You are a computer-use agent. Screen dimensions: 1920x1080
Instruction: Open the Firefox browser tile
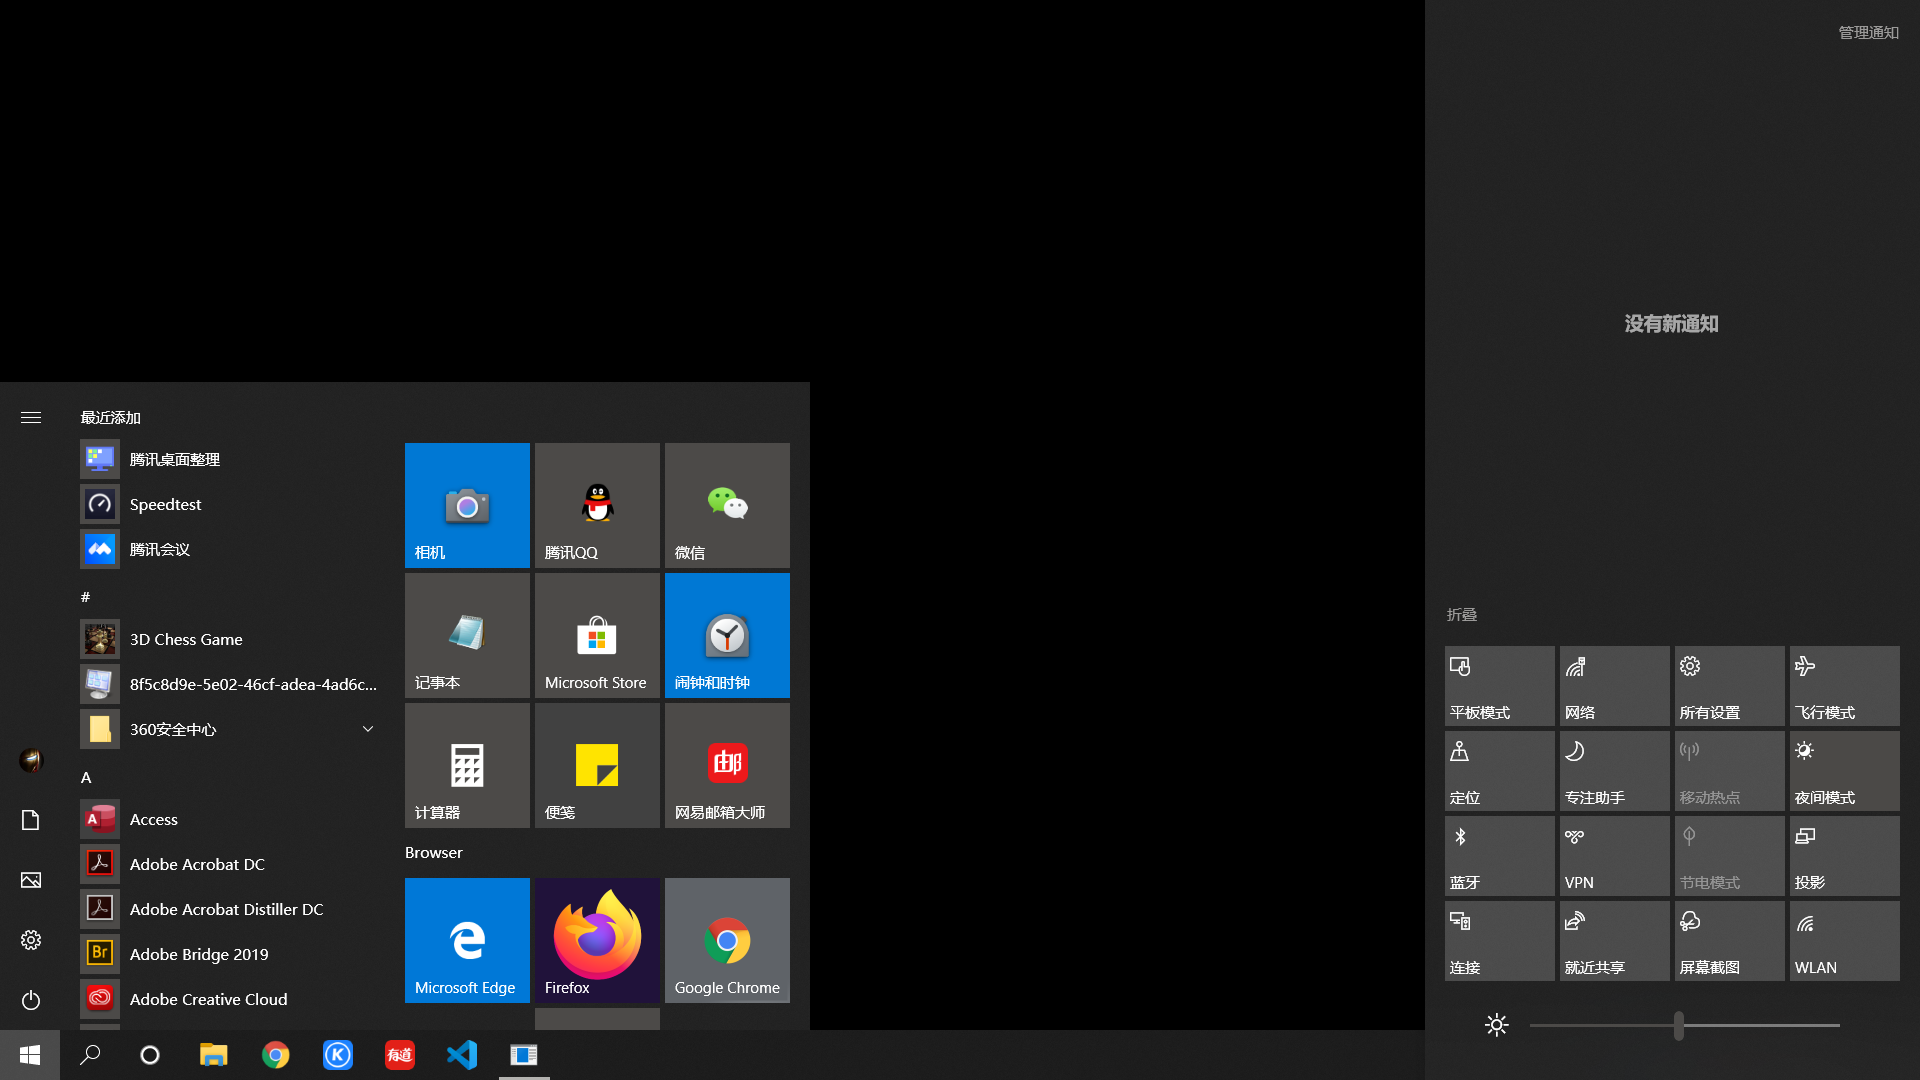coord(597,940)
